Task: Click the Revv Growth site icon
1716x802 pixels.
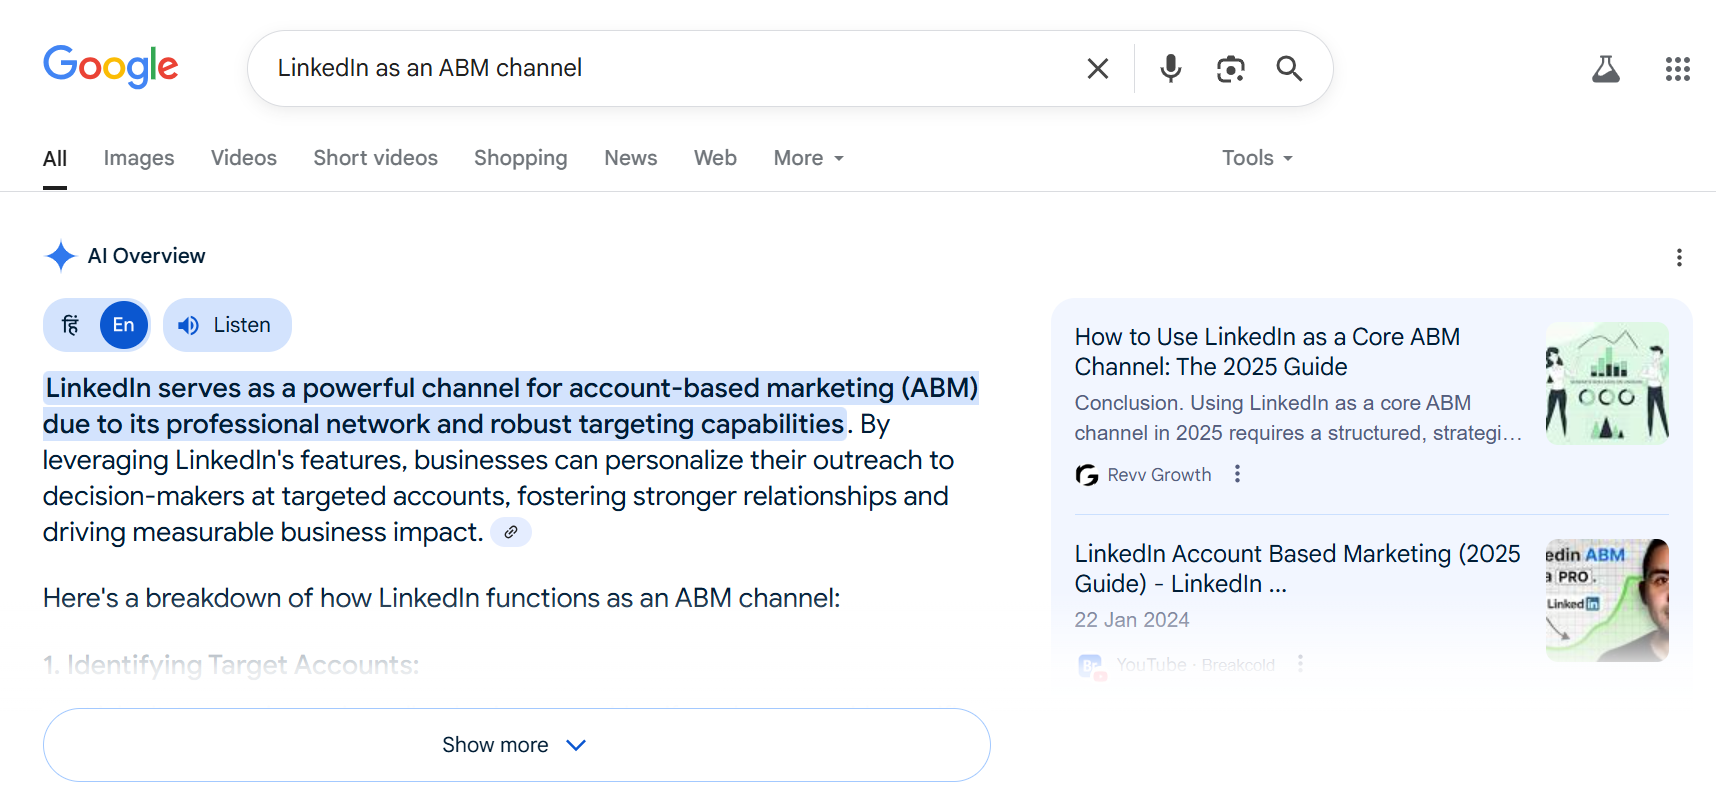Action: point(1086,475)
